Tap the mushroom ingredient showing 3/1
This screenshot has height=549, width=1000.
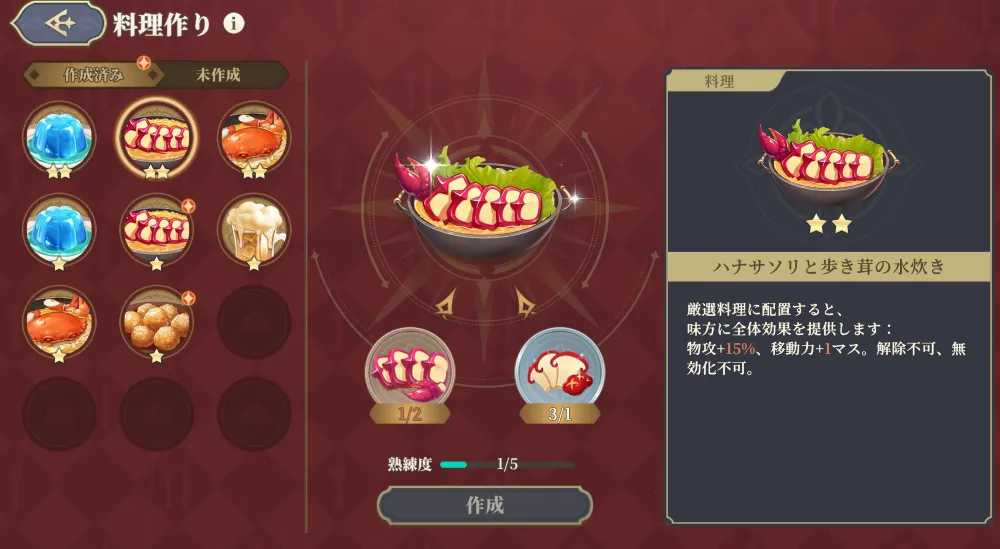point(559,375)
